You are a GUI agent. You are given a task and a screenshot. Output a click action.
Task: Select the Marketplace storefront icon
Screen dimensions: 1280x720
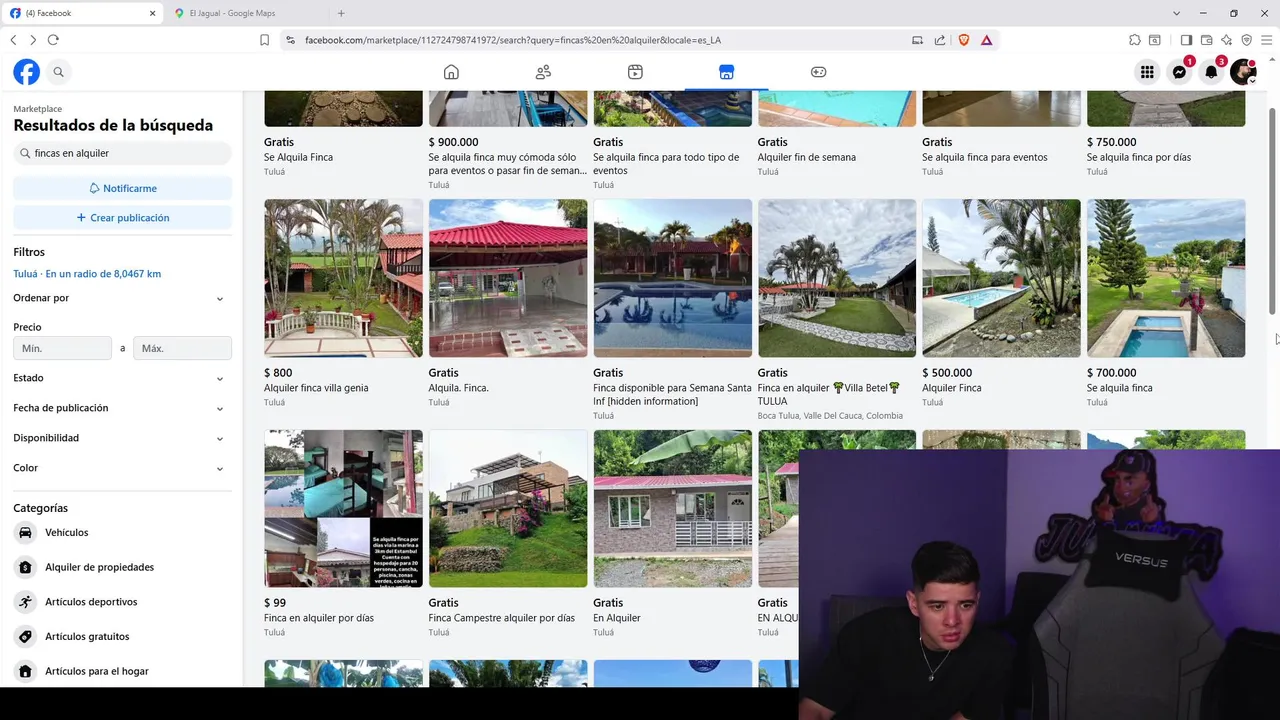[x=726, y=72]
